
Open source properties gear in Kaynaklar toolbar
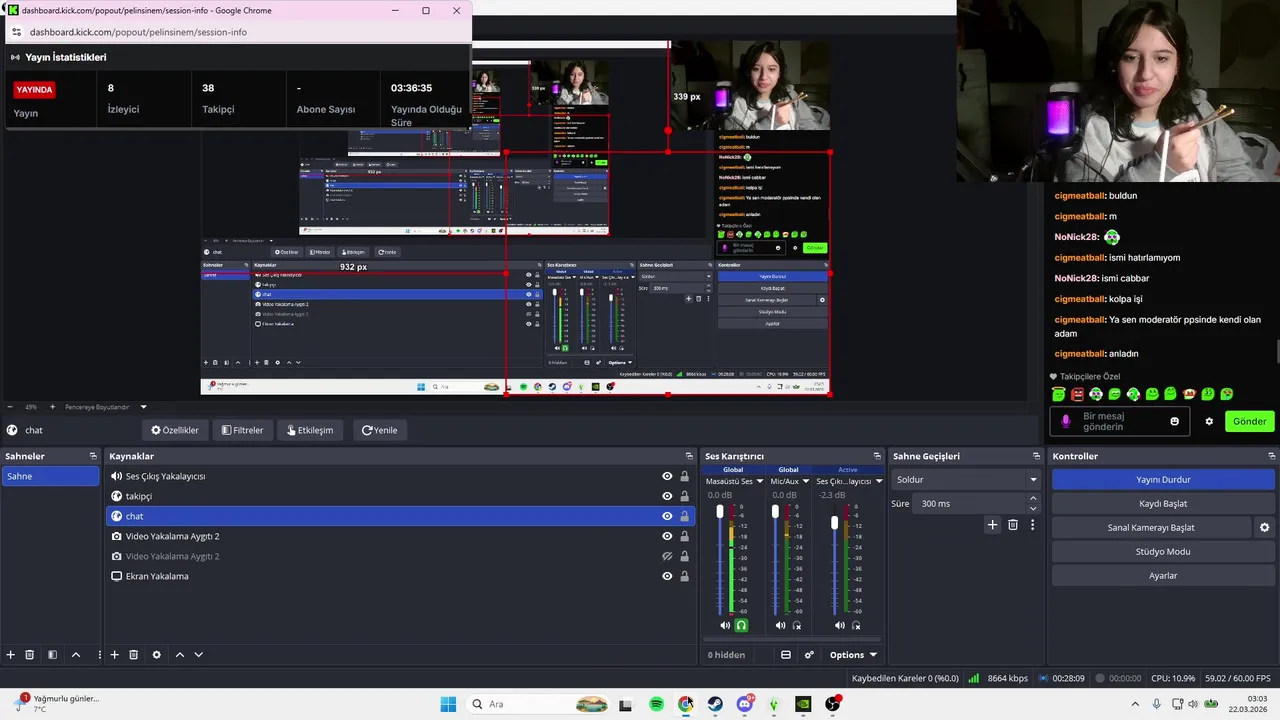pos(156,655)
